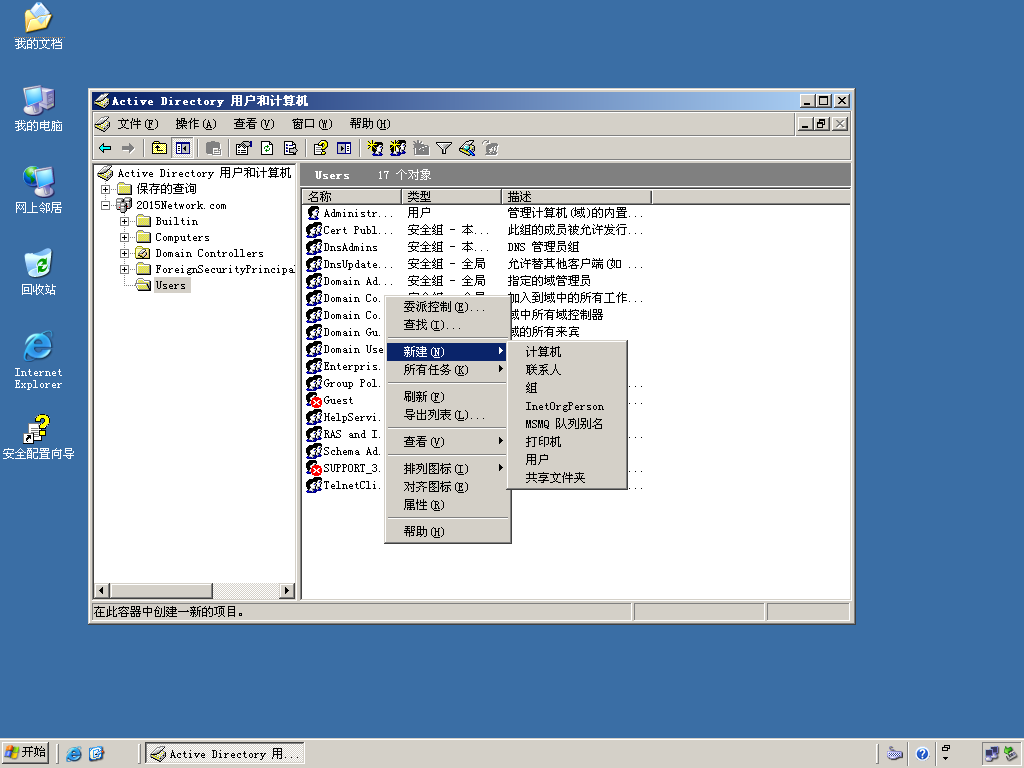Choose 委派控制(E)... from context menu
The height and width of the screenshot is (768, 1024).
pyautogui.click(x=447, y=306)
